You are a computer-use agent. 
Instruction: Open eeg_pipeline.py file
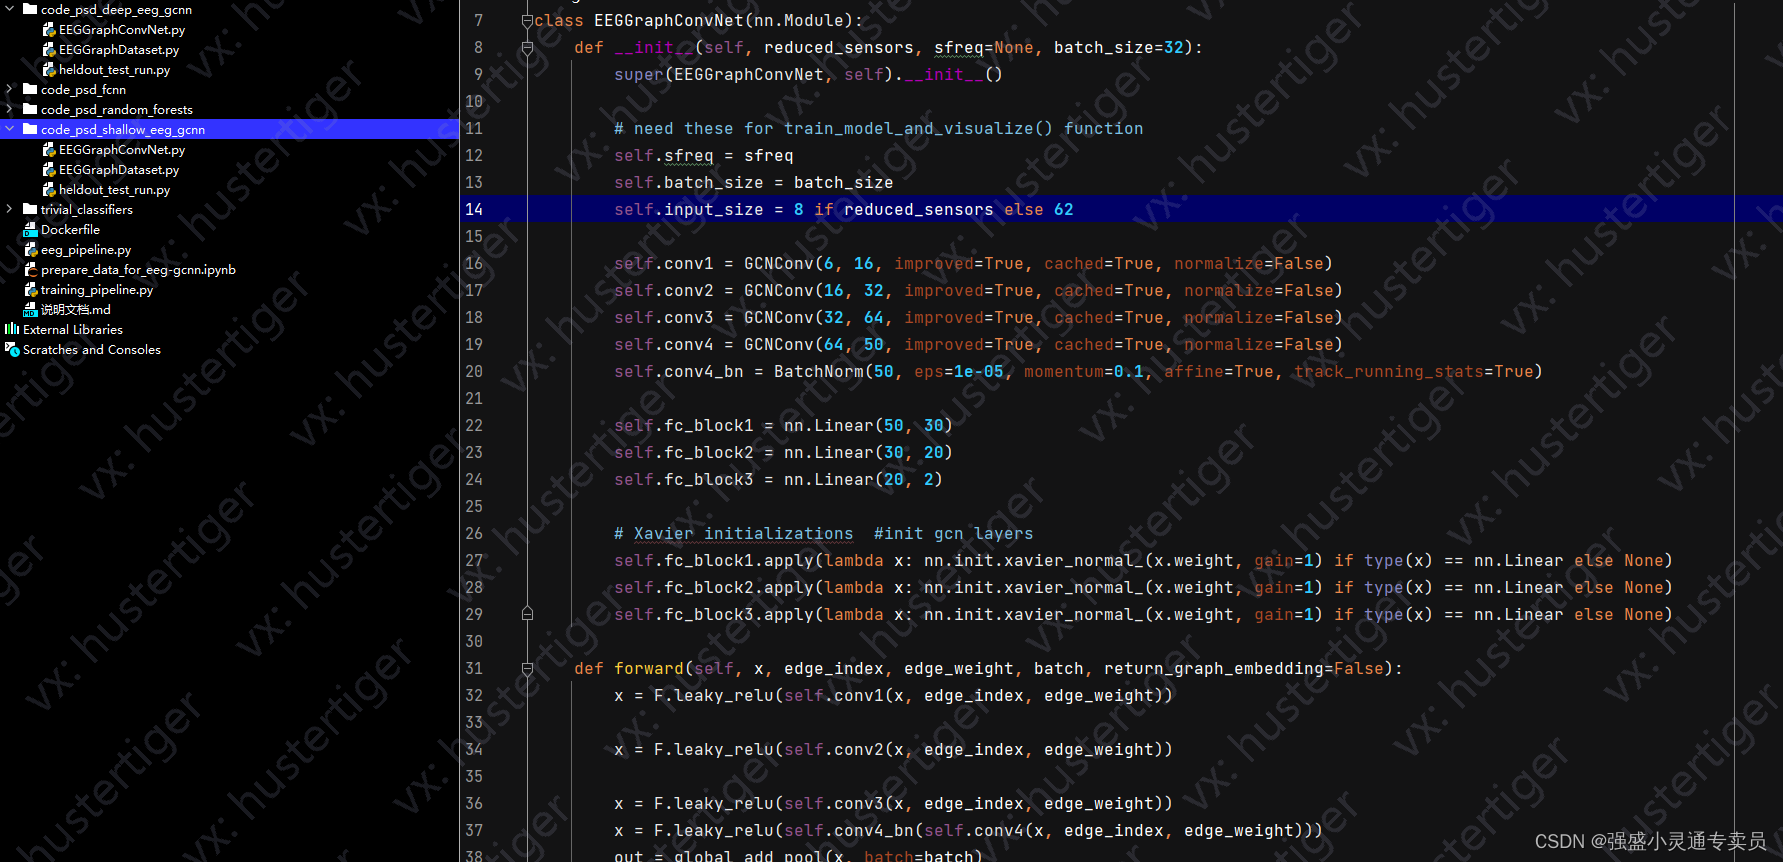pyautogui.click(x=86, y=249)
